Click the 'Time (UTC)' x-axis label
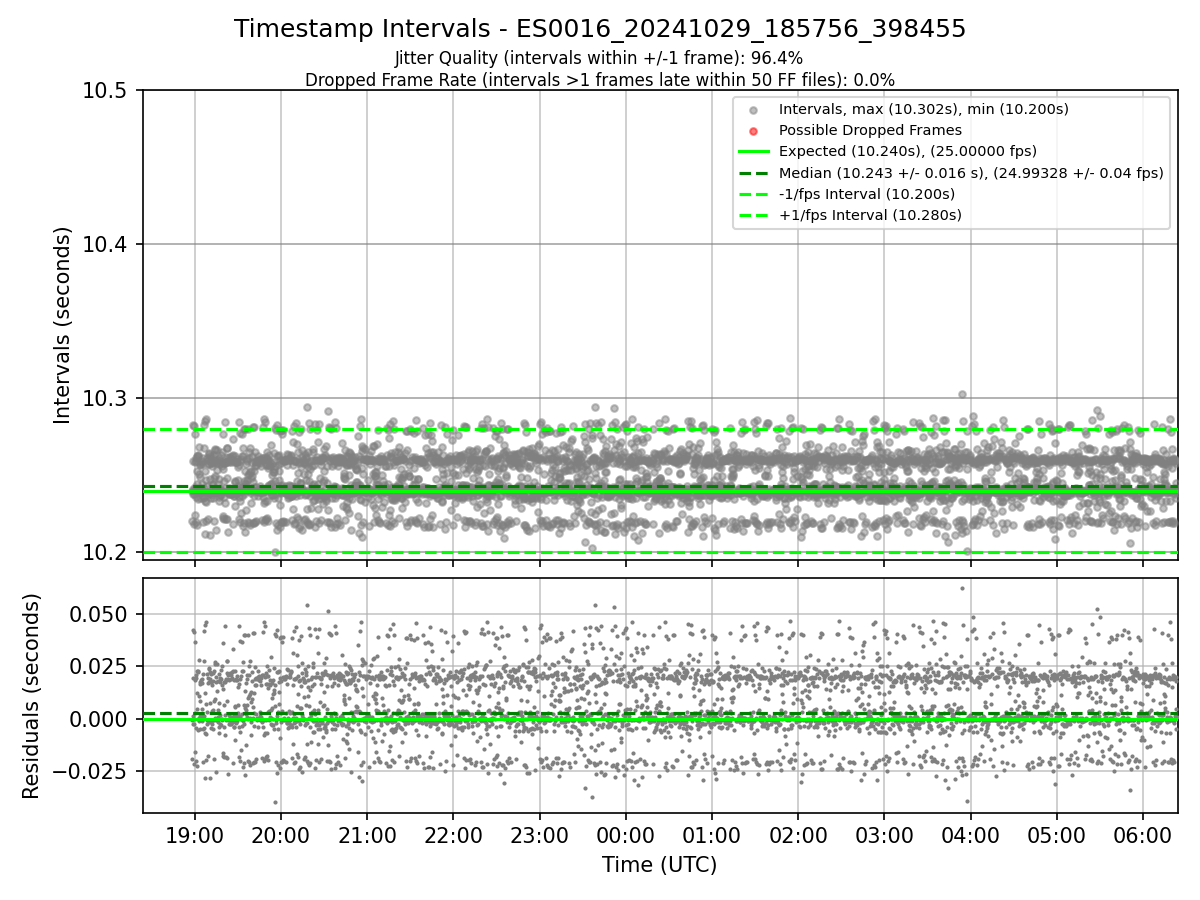Screen dimensions: 1200x900 tap(659, 865)
